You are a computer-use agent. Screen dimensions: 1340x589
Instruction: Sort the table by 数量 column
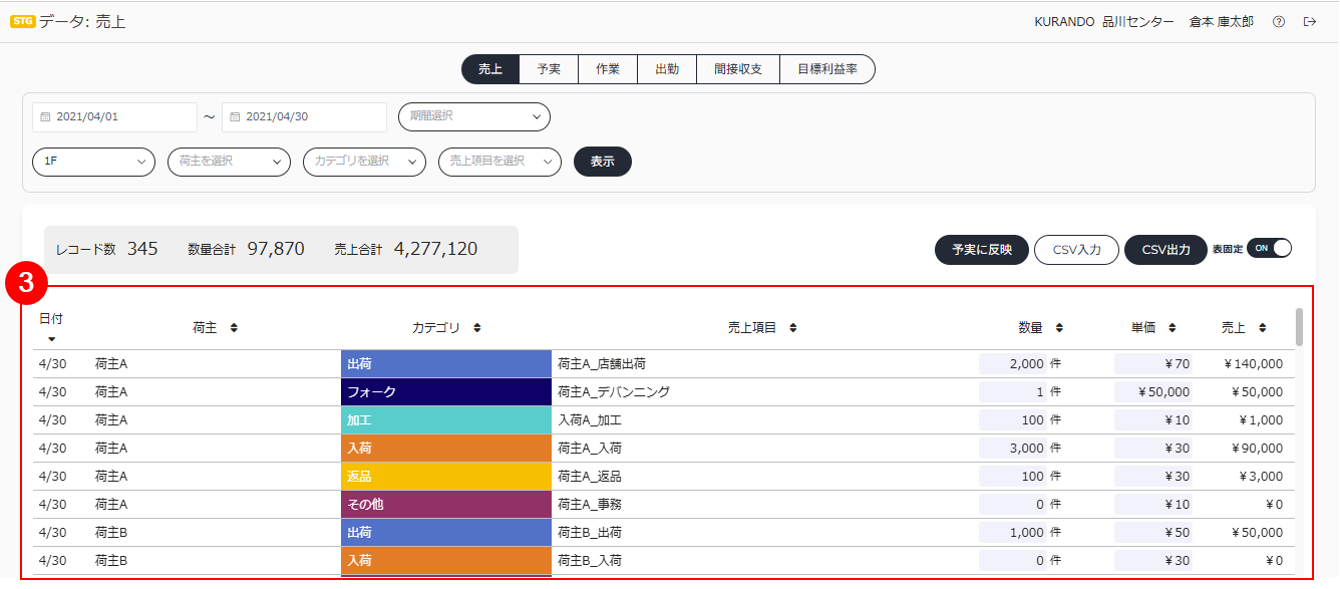pos(1059,328)
